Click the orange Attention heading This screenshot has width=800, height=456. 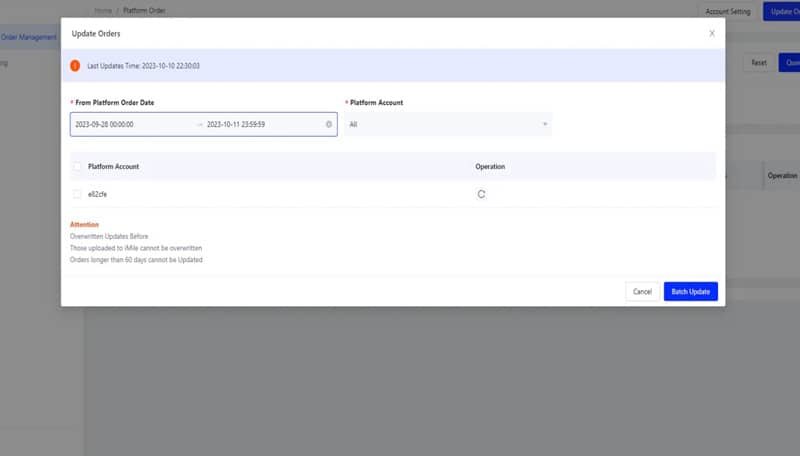(x=84, y=224)
